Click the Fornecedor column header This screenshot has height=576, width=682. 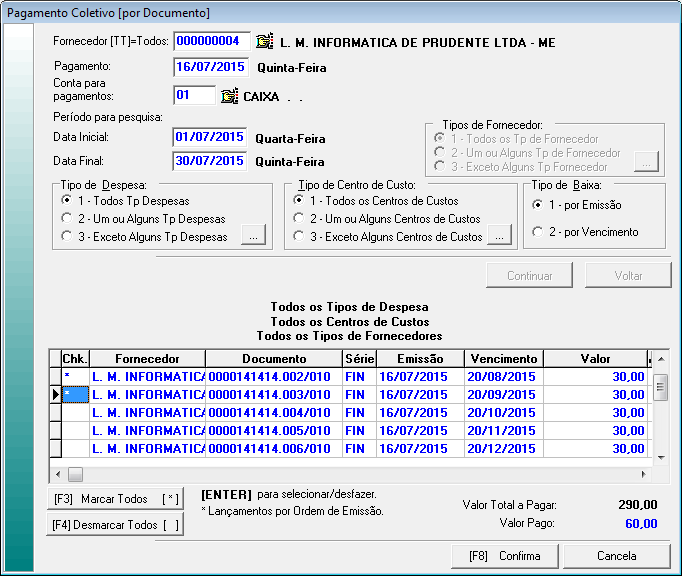click(x=147, y=358)
